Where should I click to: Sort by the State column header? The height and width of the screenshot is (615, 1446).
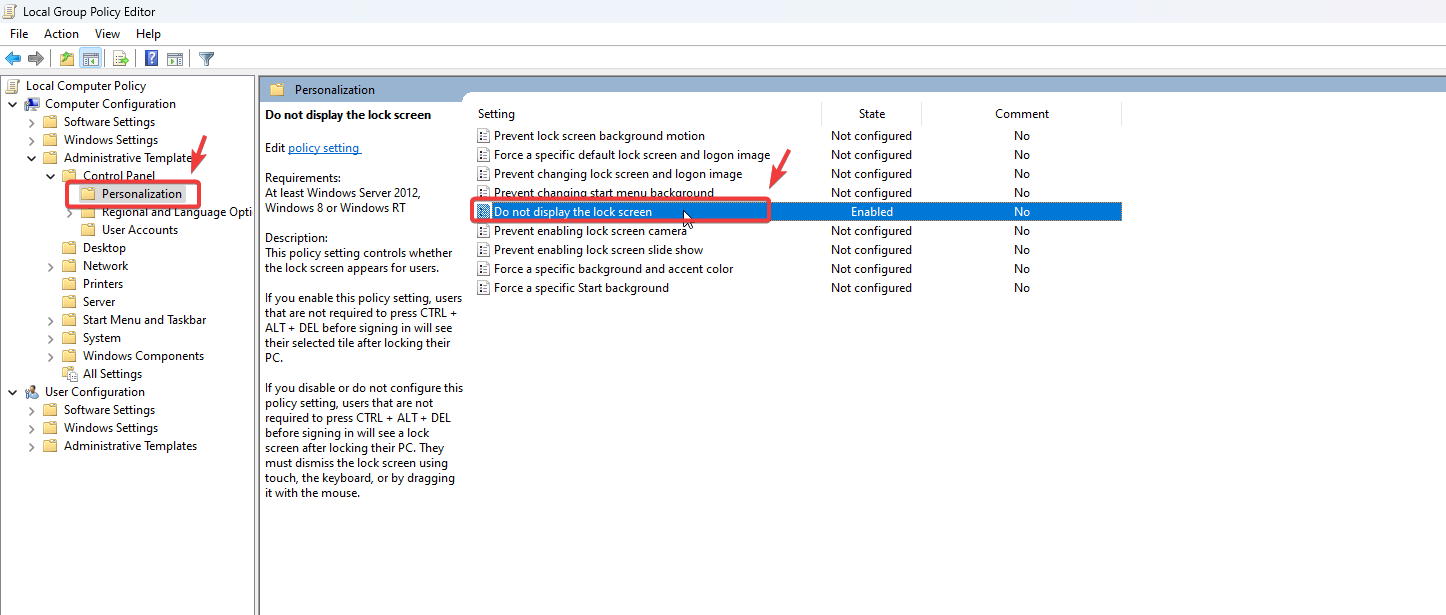871,114
